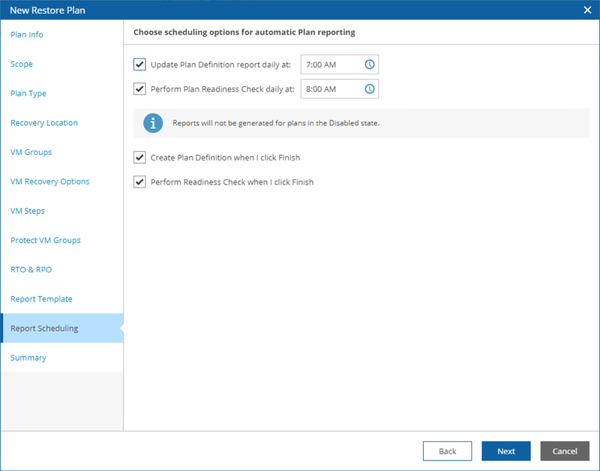Click the 7:00 AM time input field
600x471 pixels.
tap(330, 64)
